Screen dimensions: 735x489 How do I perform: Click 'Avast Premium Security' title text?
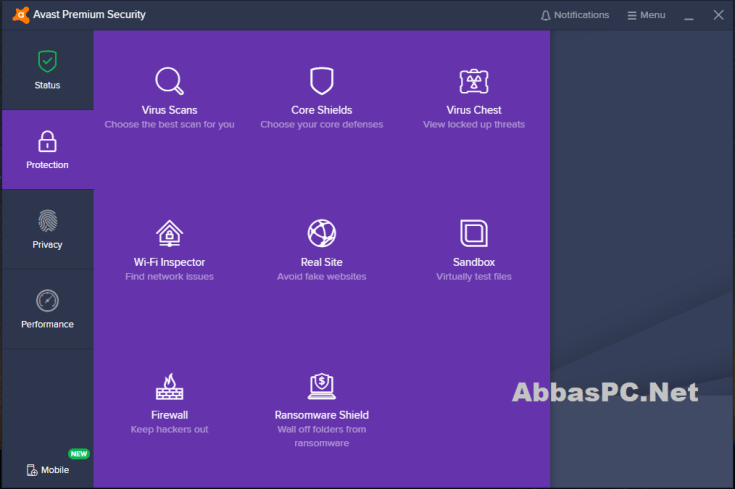coord(90,15)
